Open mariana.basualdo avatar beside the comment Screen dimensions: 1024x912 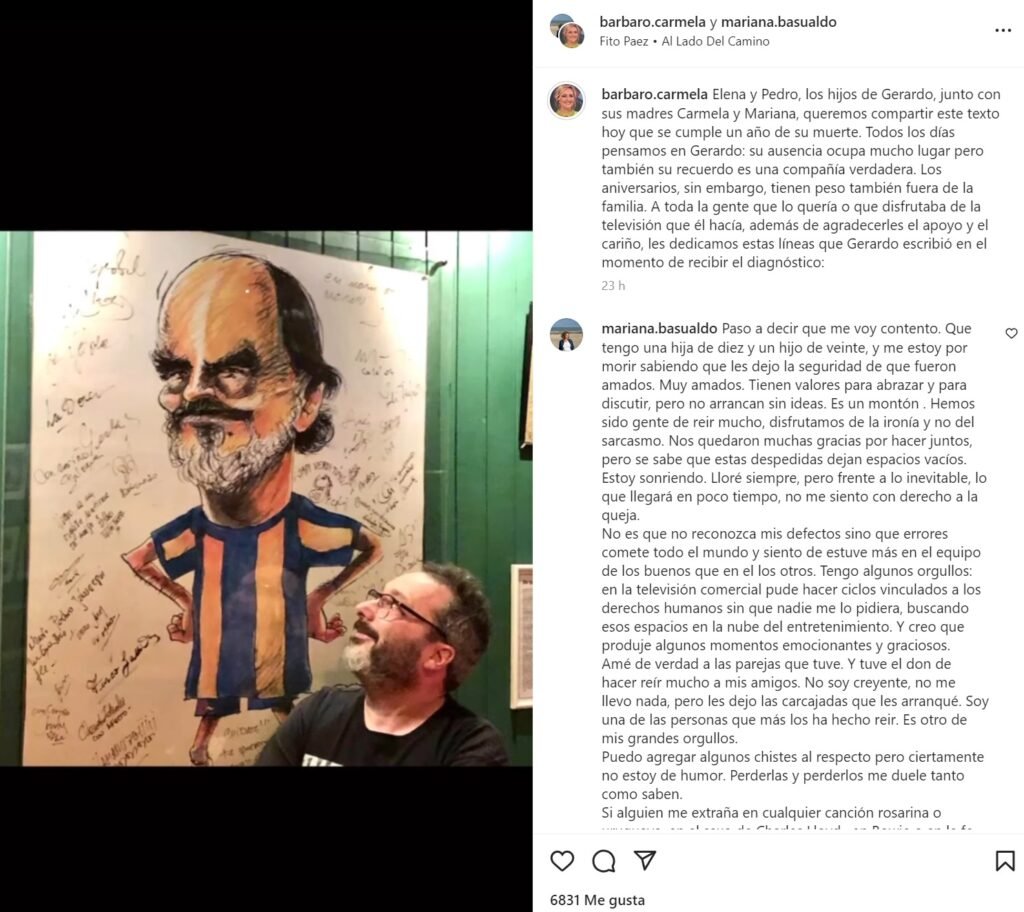tap(566, 336)
